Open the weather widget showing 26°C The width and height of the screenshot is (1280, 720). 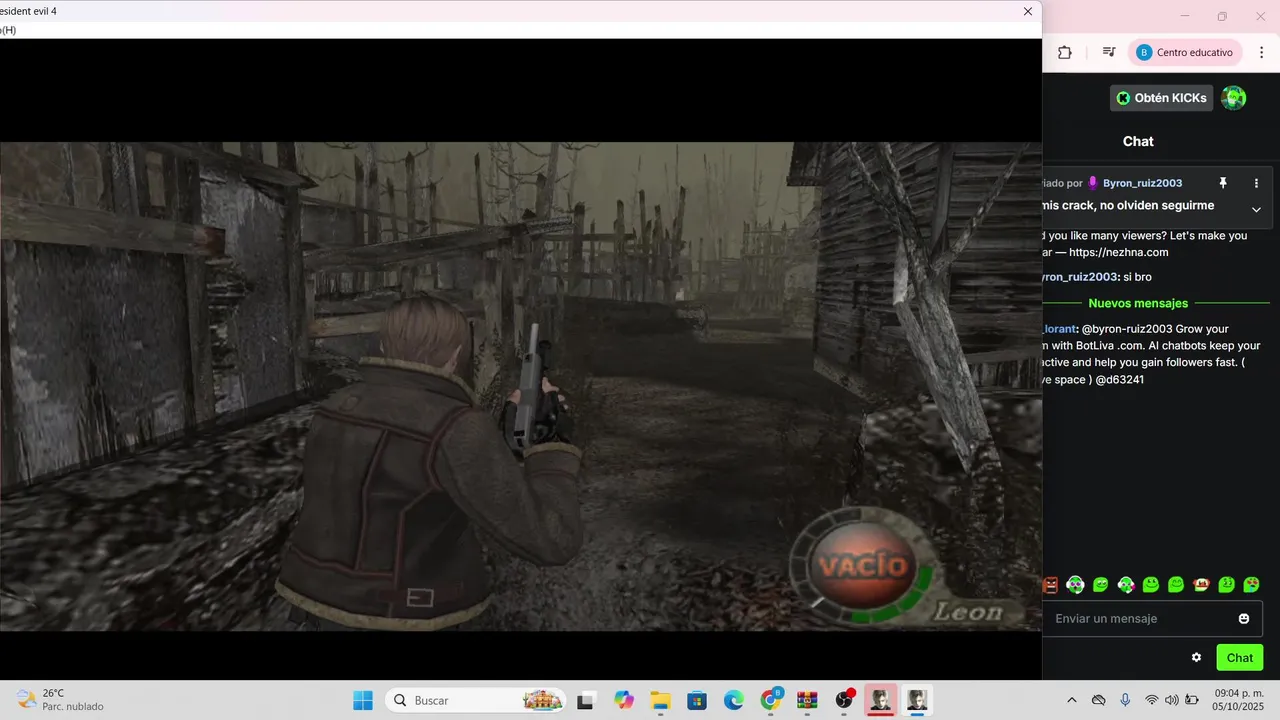click(62, 700)
